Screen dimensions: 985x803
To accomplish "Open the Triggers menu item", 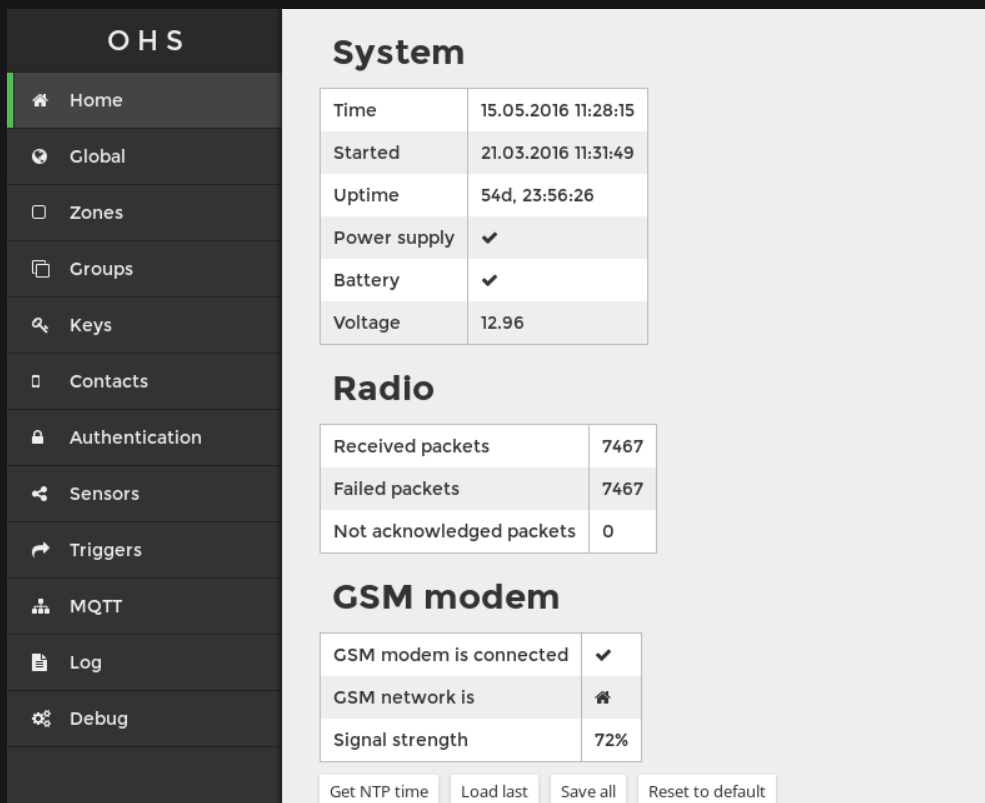I will tap(144, 550).
